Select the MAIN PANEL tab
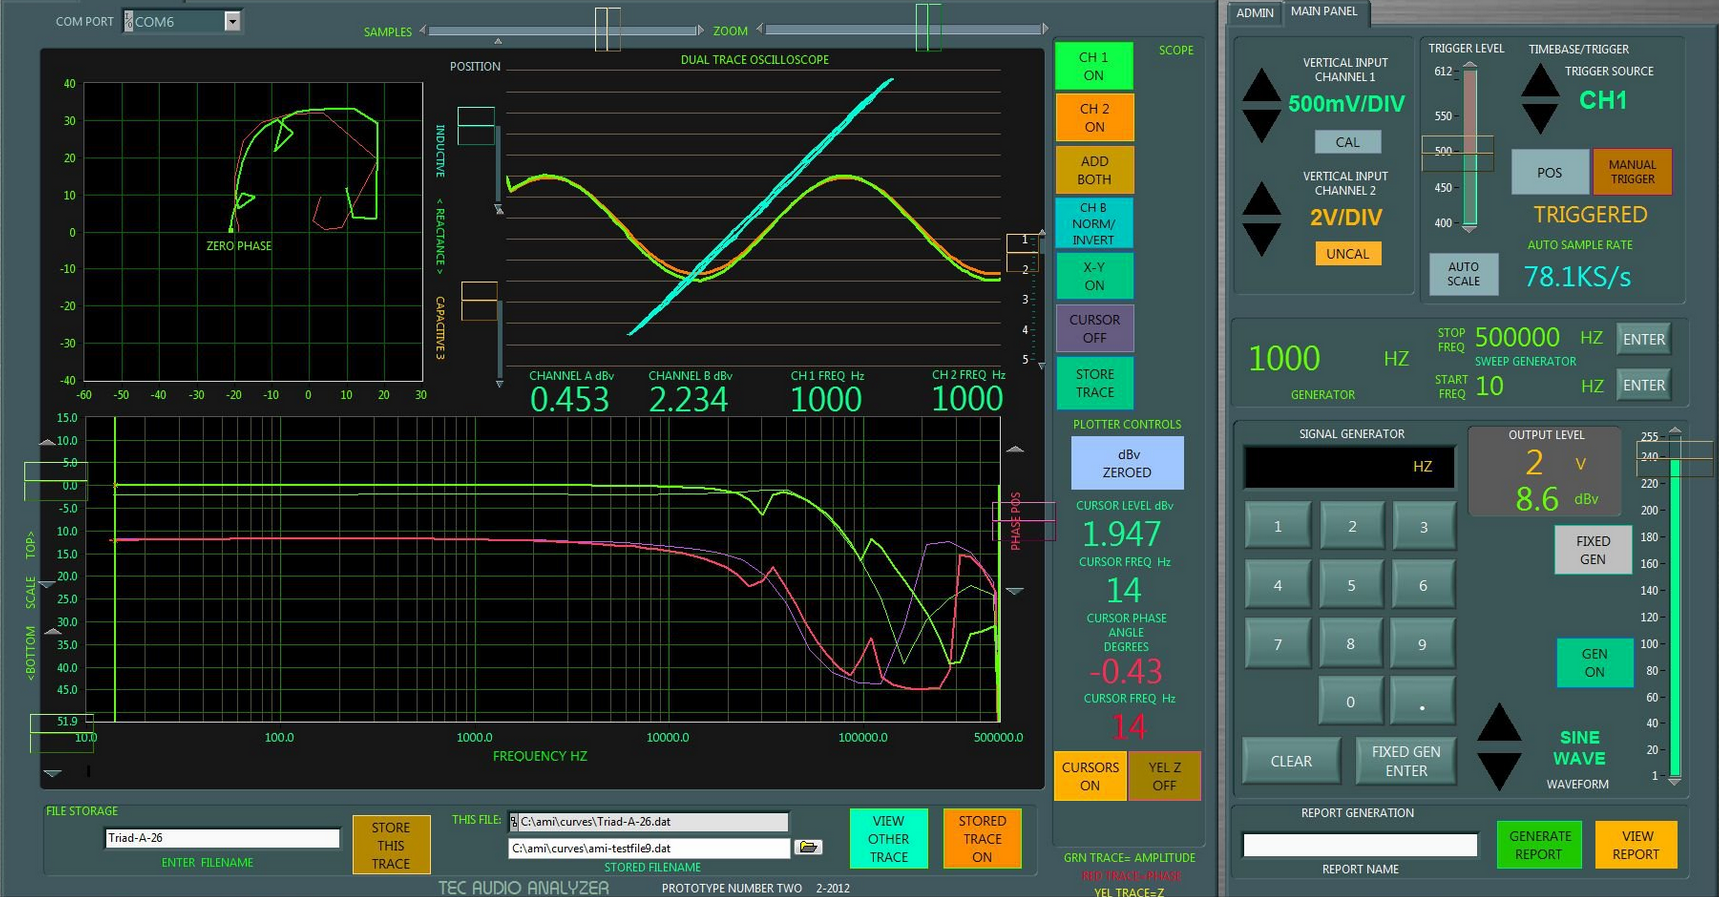The height and width of the screenshot is (897, 1719). [x=1323, y=11]
